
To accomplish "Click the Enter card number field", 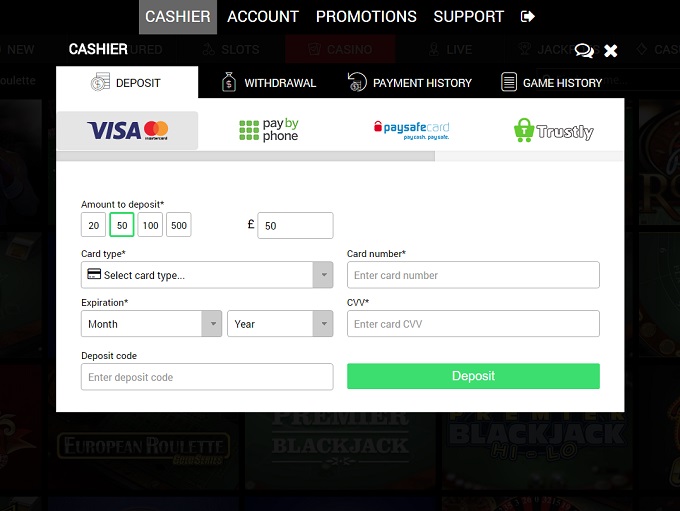I will tap(473, 275).
